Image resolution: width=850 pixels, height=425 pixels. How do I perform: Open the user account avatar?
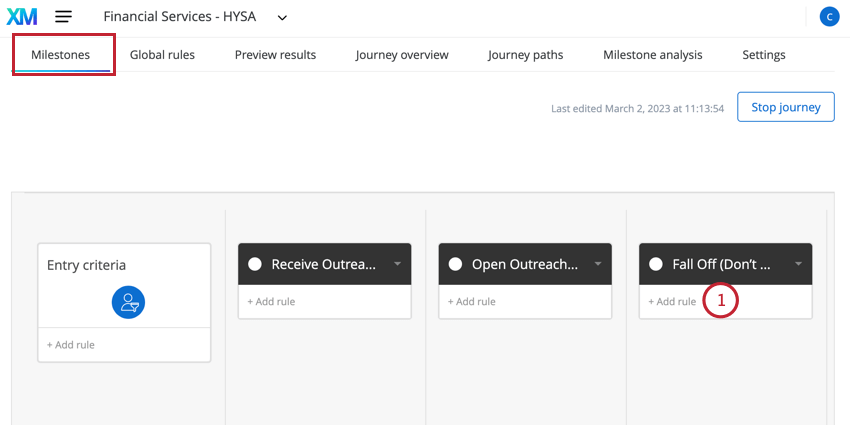[829, 17]
